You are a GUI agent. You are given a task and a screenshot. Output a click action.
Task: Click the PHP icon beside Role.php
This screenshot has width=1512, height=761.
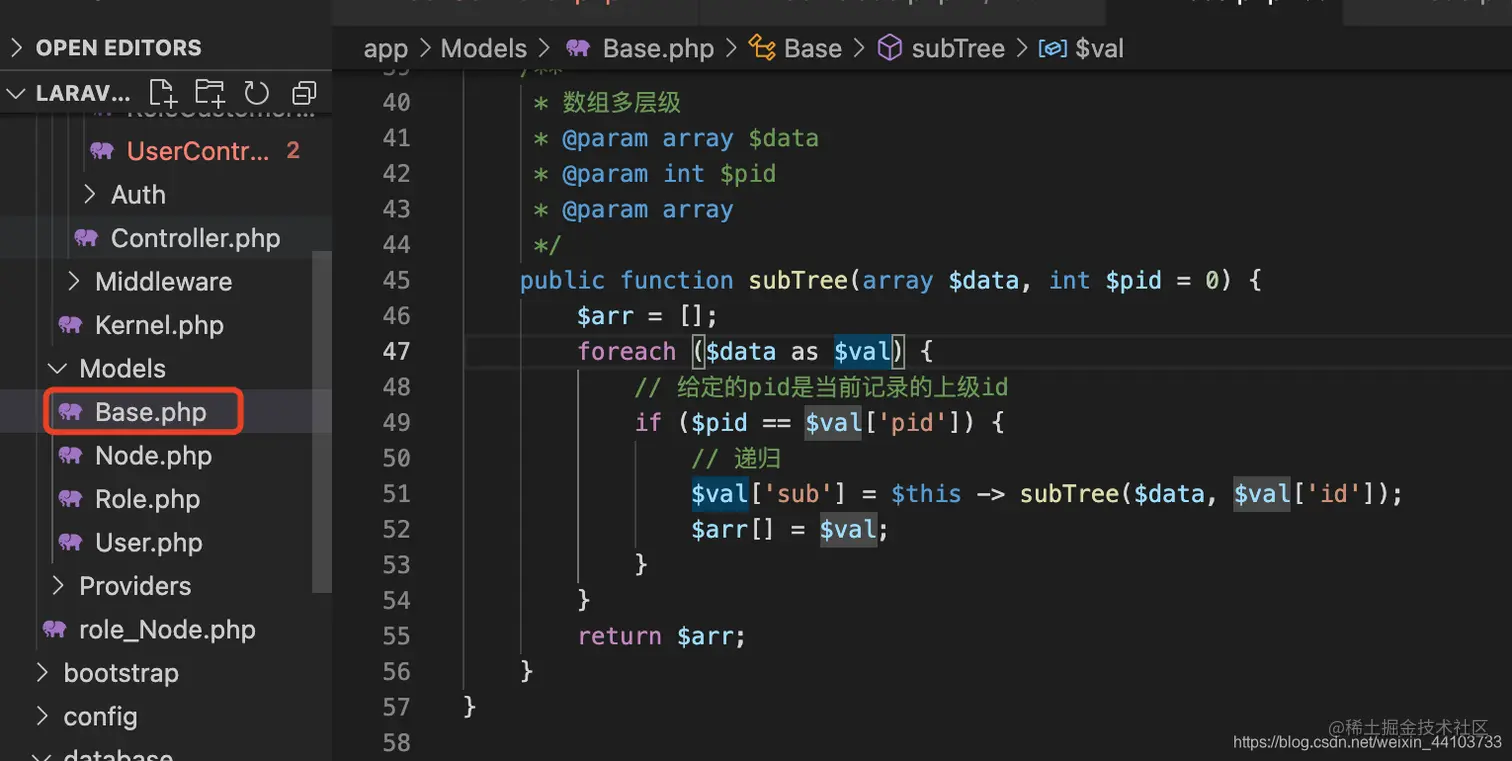70,499
